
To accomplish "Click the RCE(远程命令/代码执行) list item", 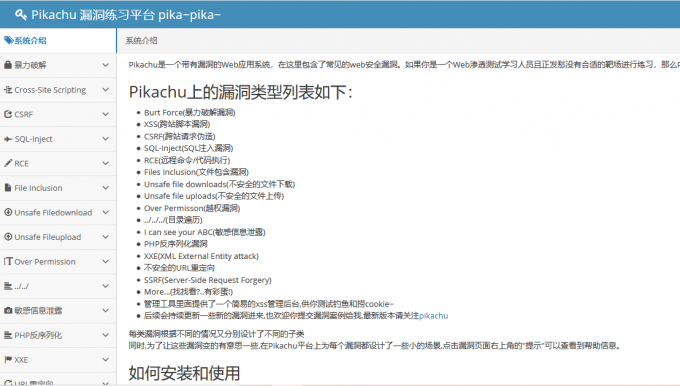I will pos(187,160).
